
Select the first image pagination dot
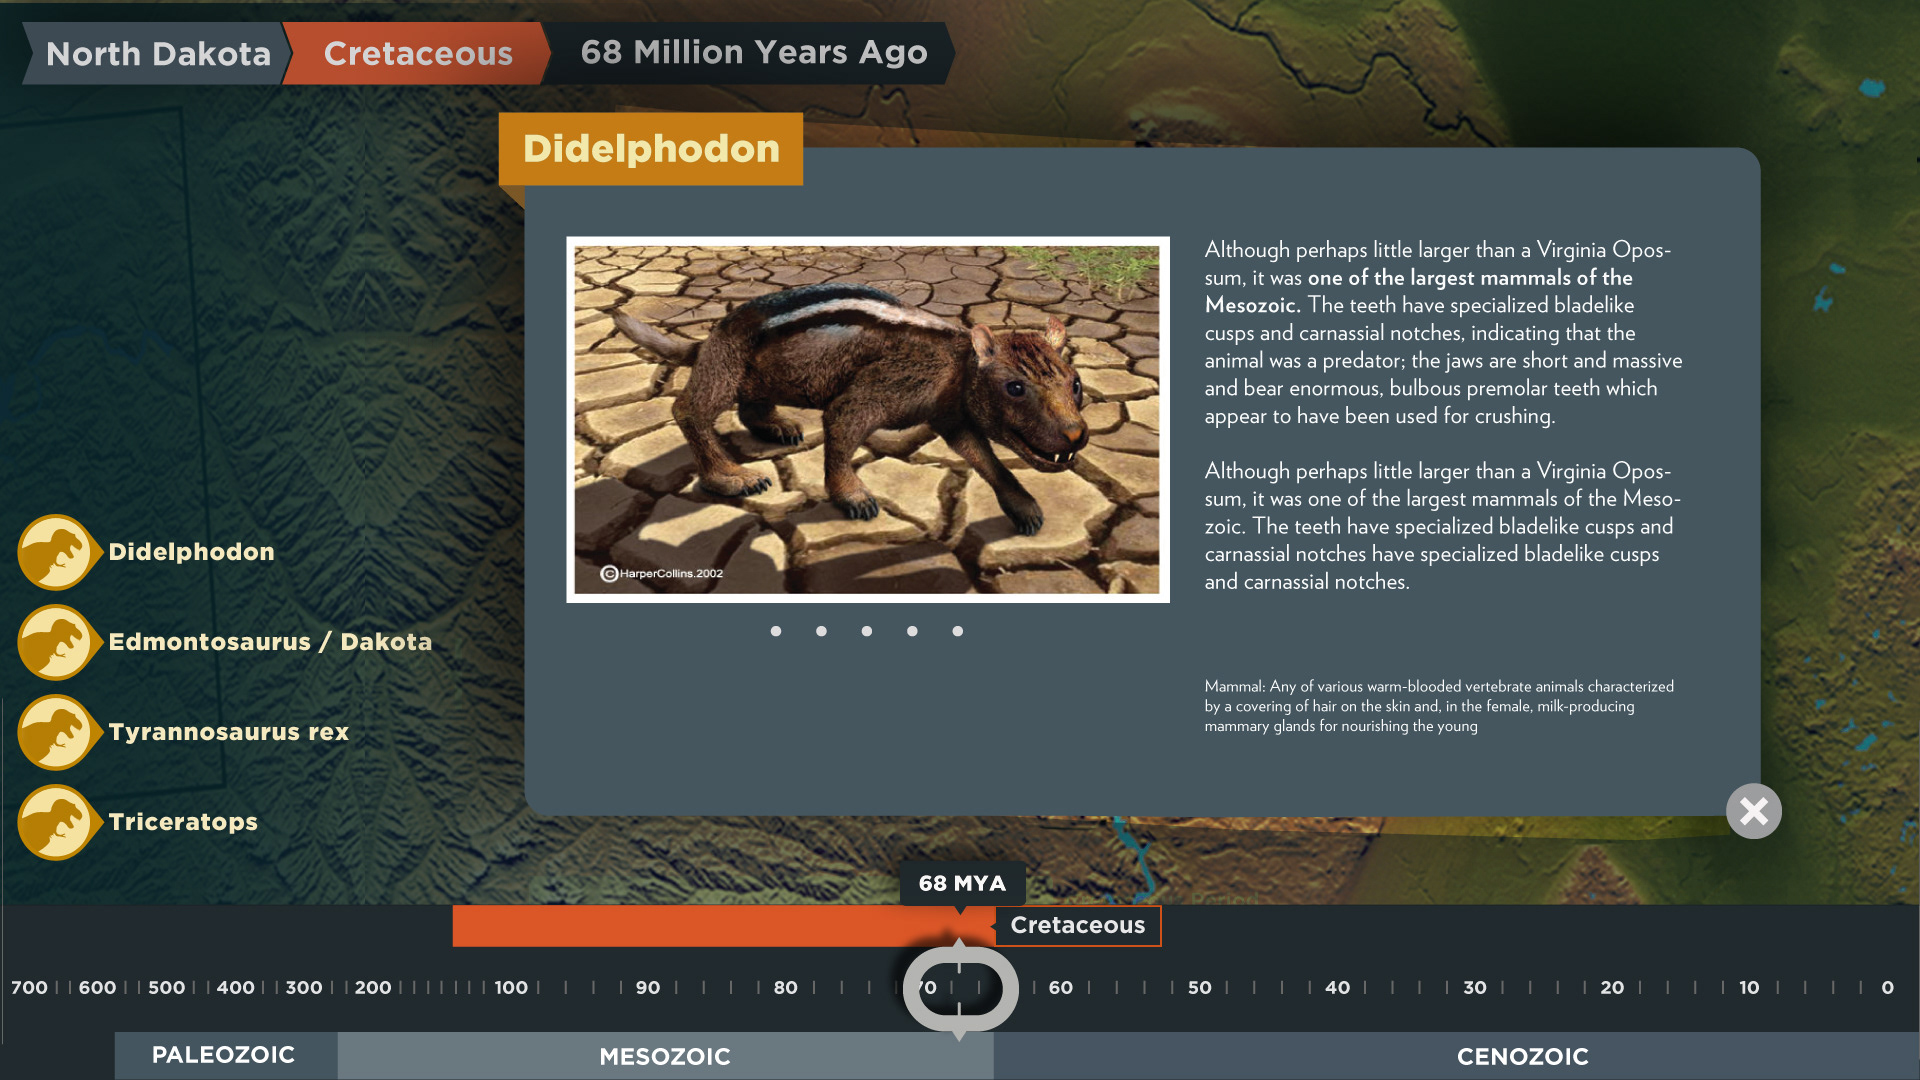(x=776, y=631)
